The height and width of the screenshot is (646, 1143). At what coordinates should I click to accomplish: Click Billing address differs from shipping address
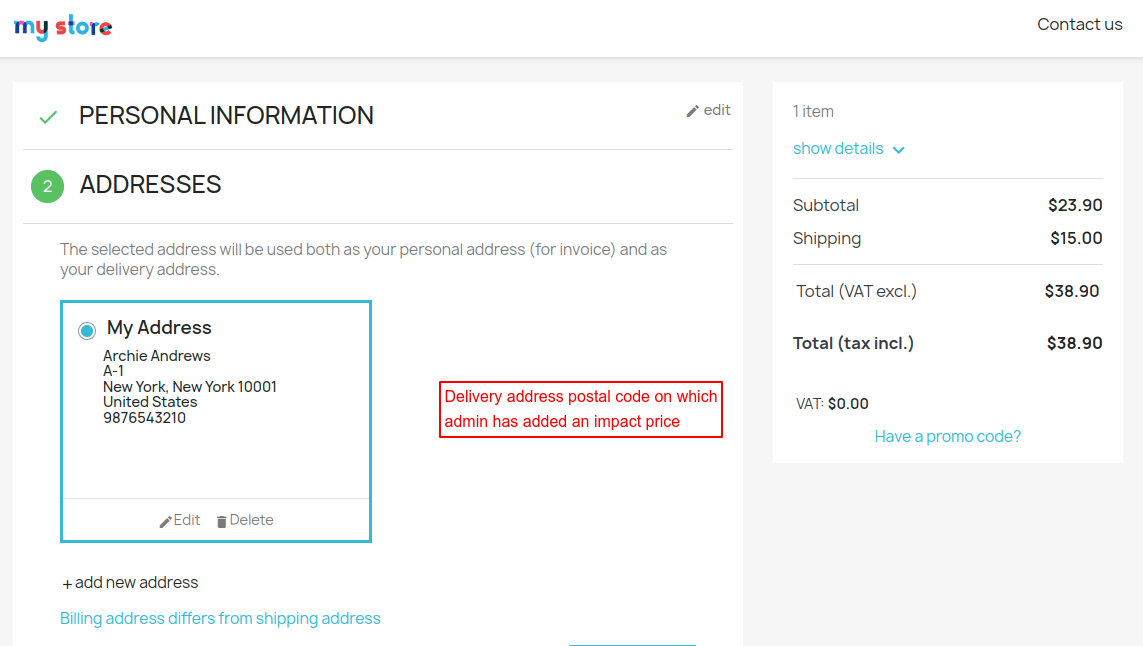[x=220, y=618]
